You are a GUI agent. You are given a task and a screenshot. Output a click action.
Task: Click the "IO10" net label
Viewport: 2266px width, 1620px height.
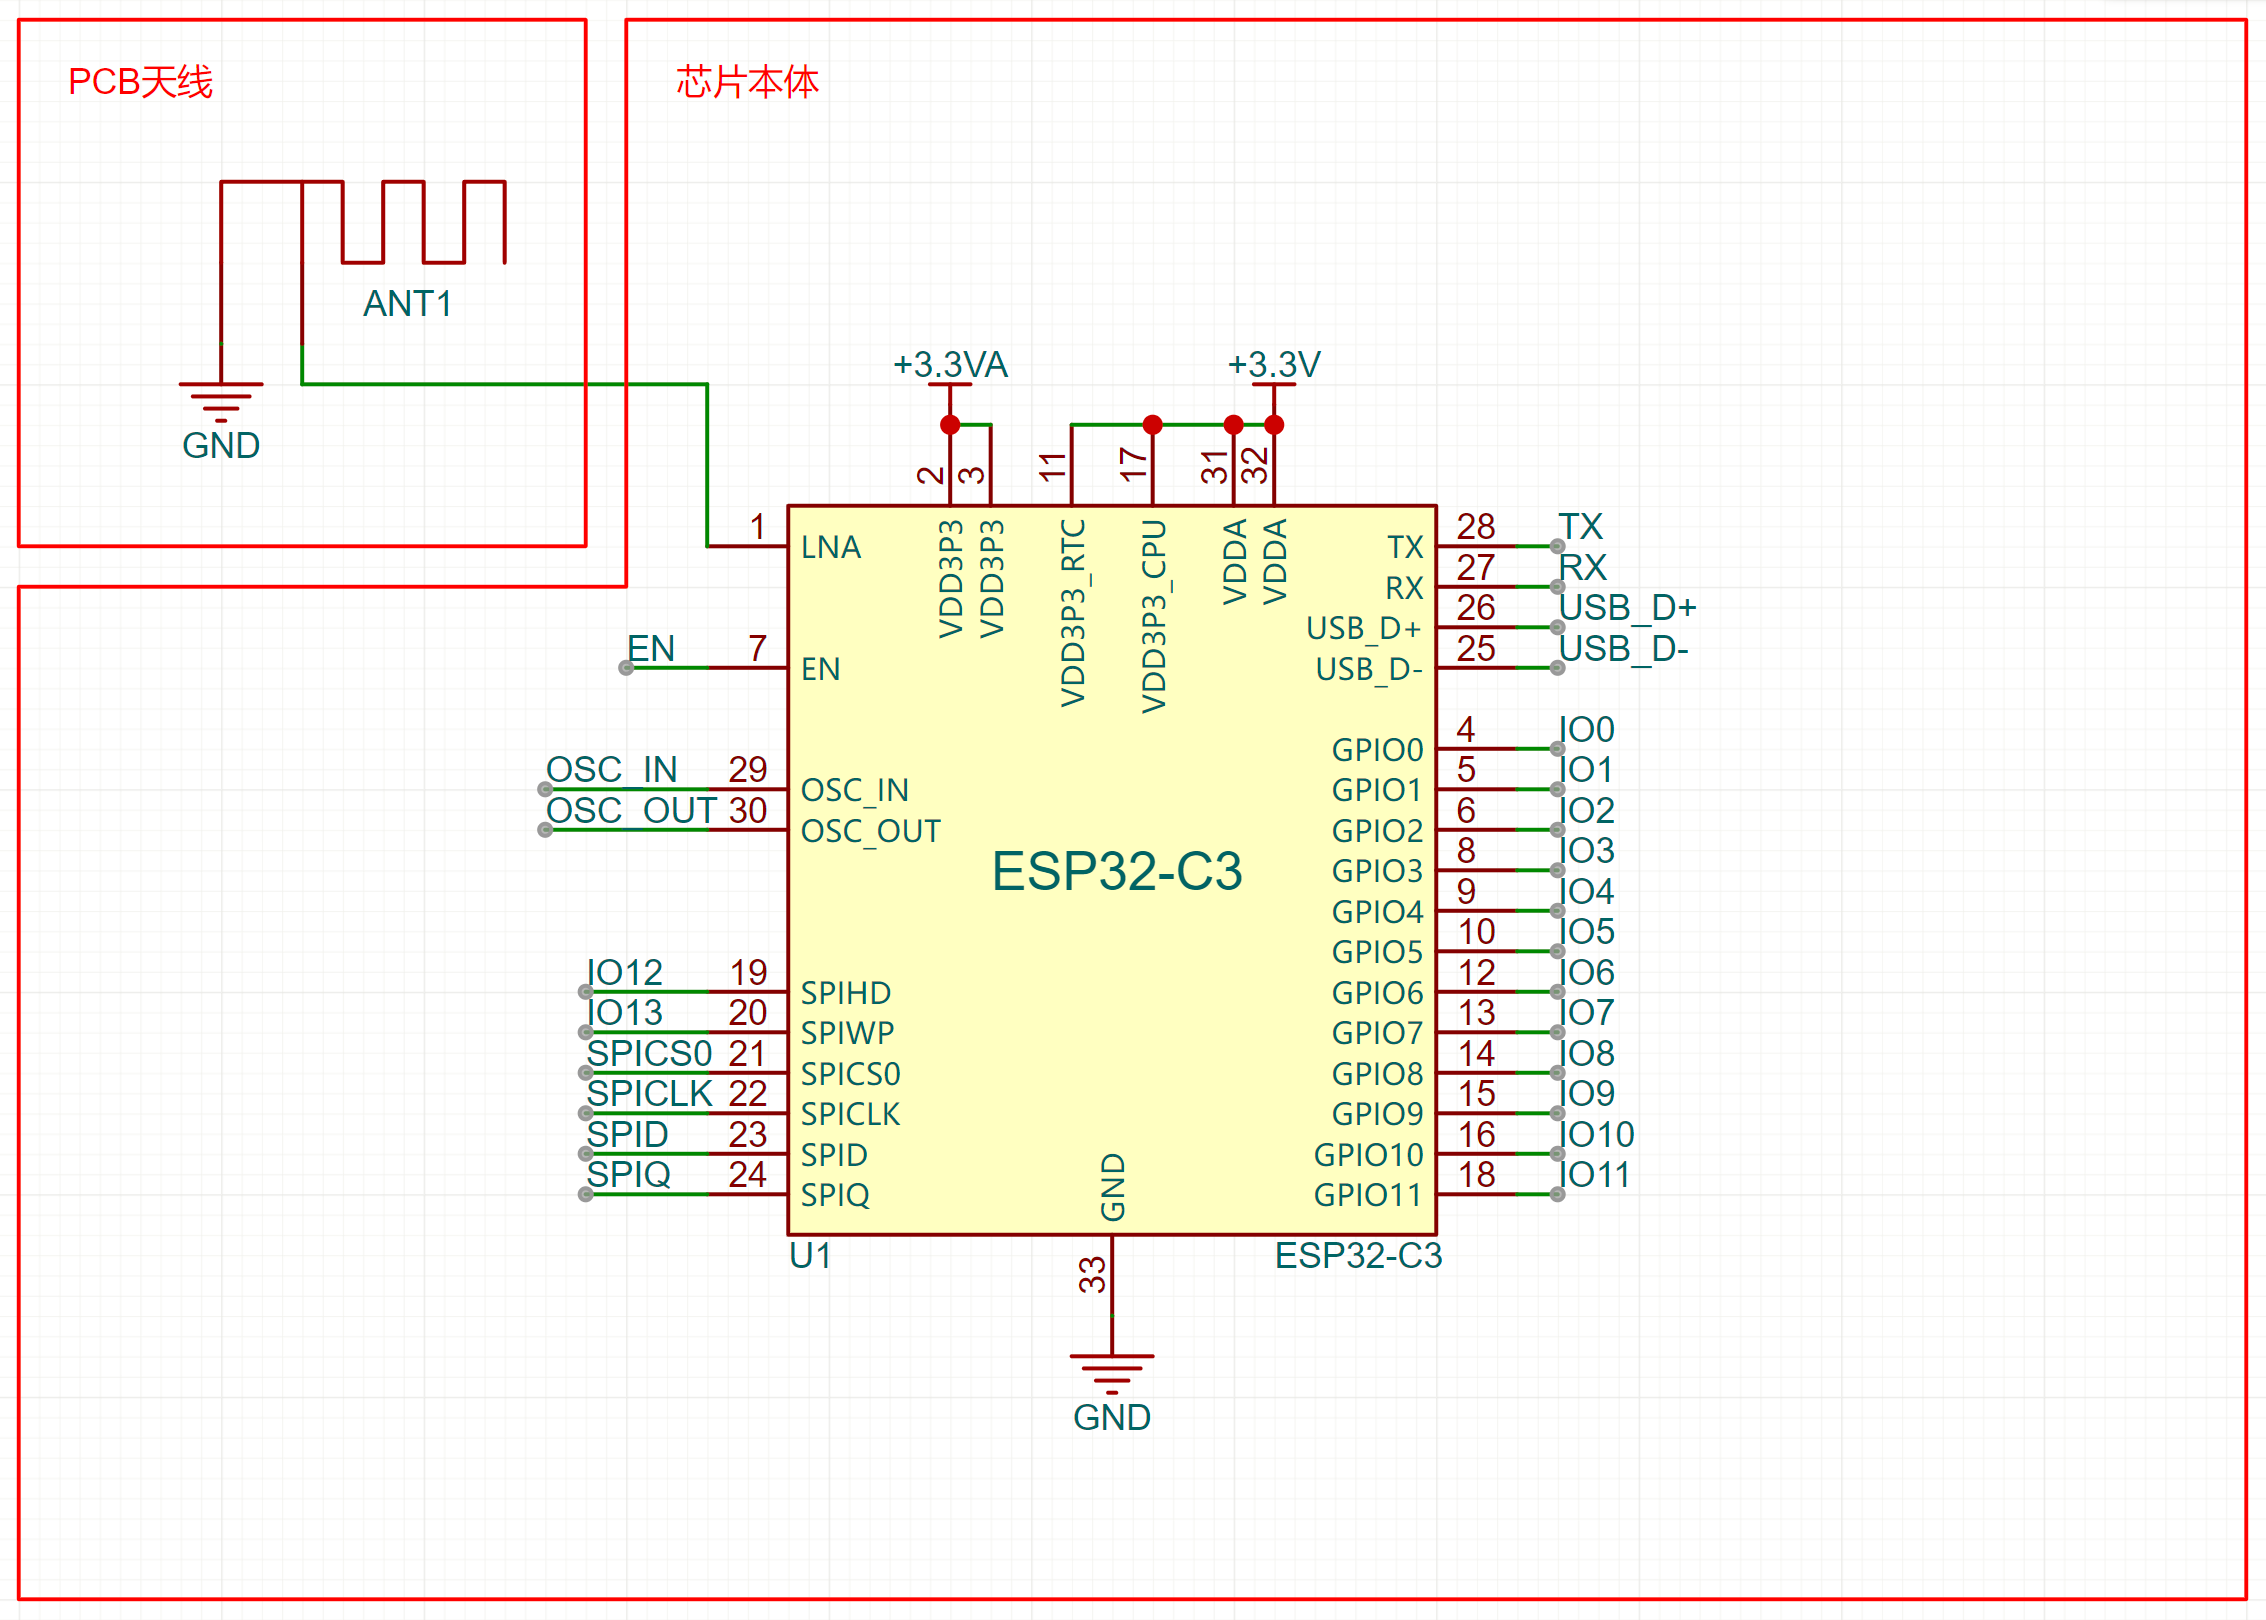[1597, 1135]
